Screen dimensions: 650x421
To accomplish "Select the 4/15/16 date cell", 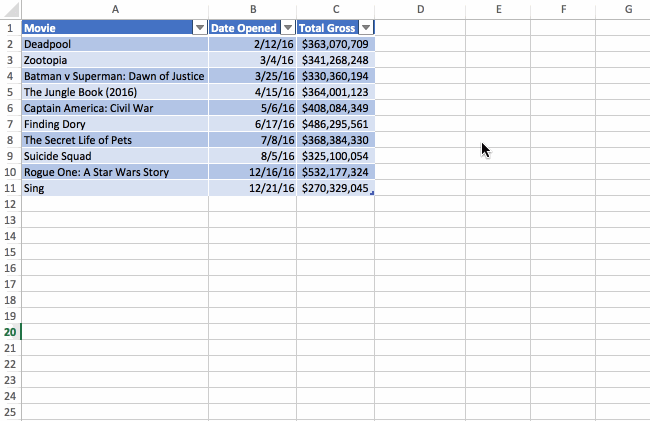I will (x=252, y=92).
